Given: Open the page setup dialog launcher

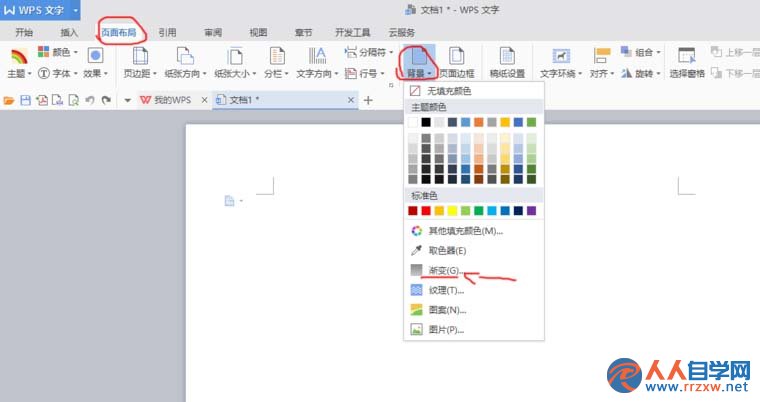Looking at the screenshot, I should coord(391,85).
